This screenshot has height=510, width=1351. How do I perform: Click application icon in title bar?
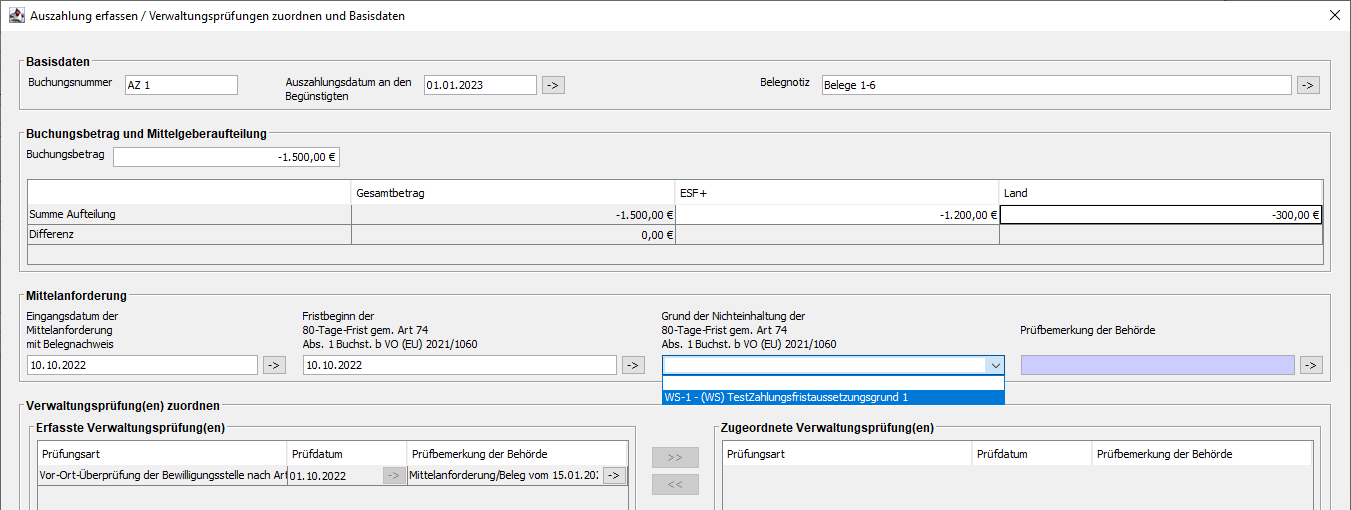tap(15, 16)
